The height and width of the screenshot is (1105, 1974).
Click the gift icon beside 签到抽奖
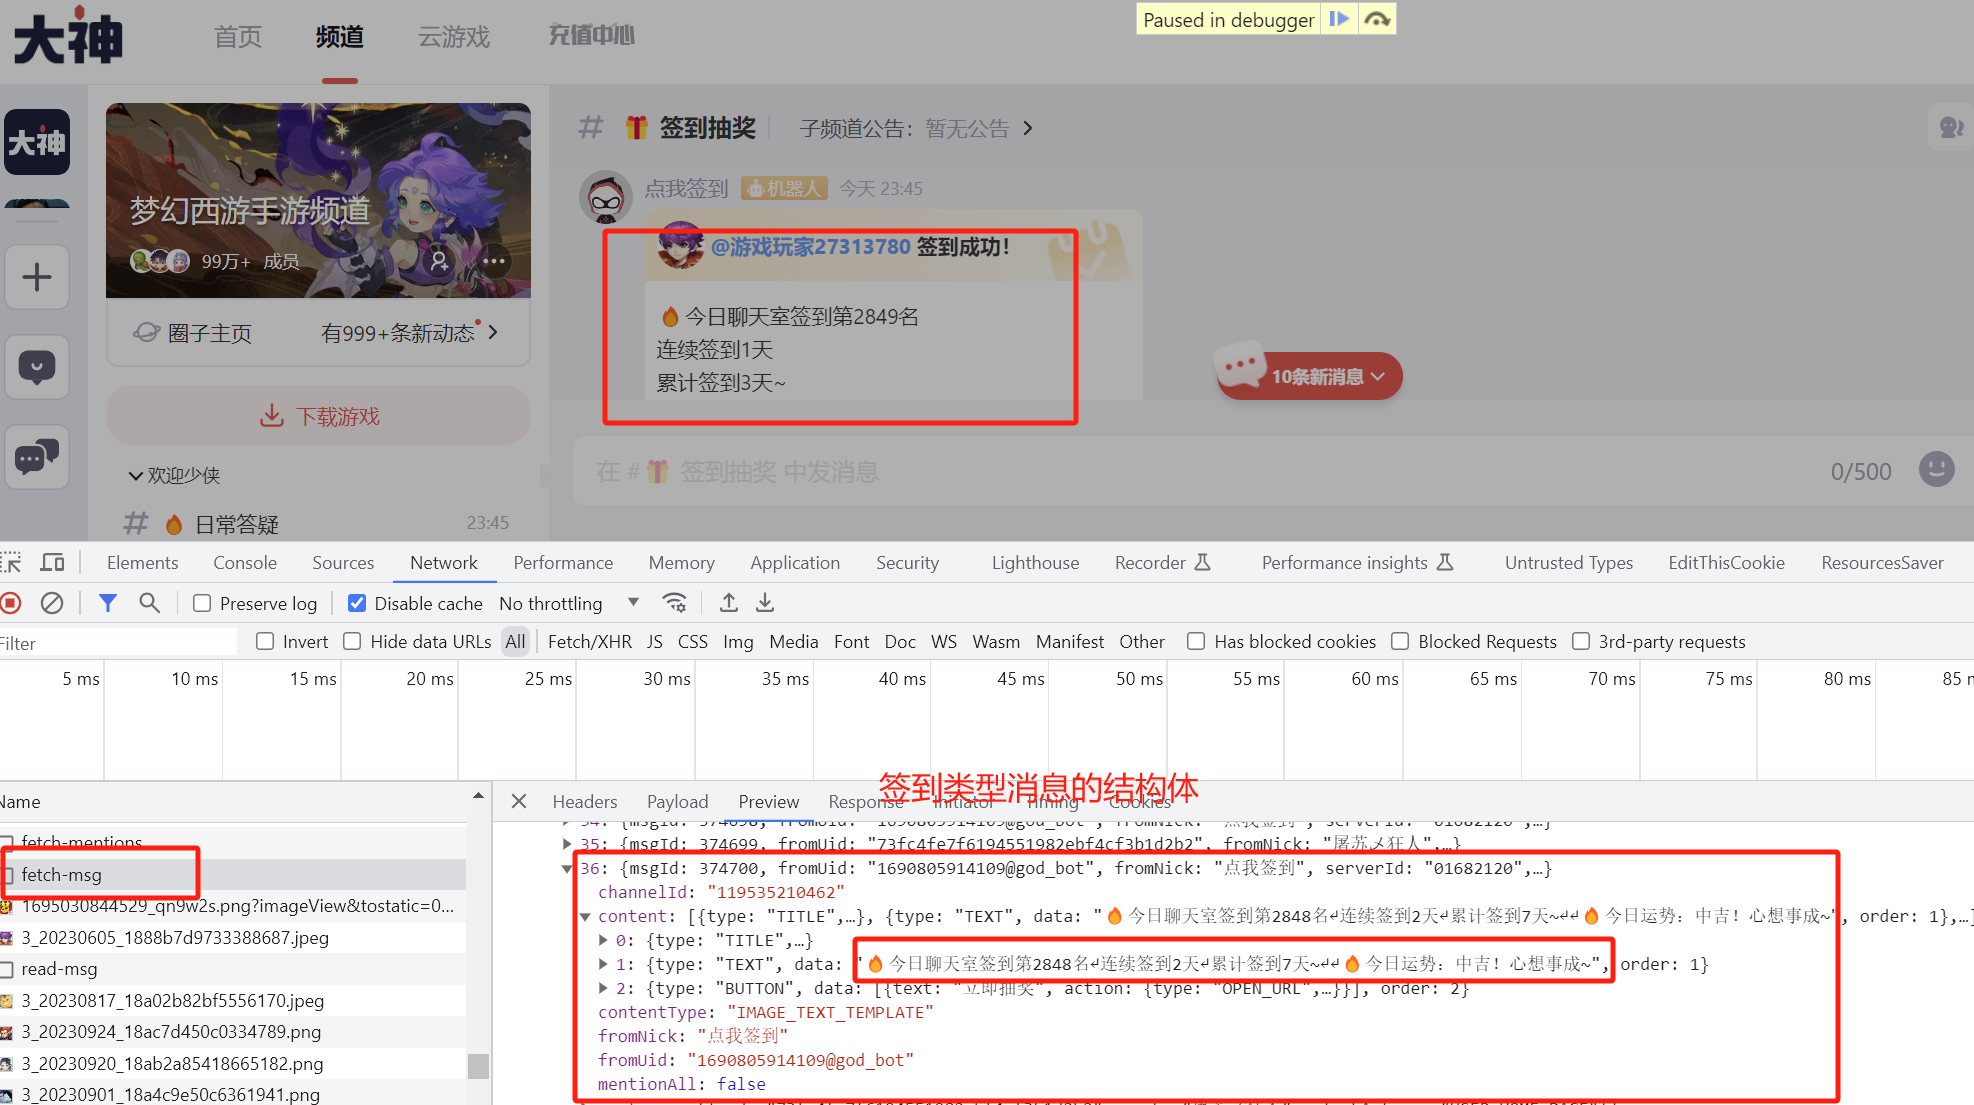pyautogui.click(x=636, y=128)
